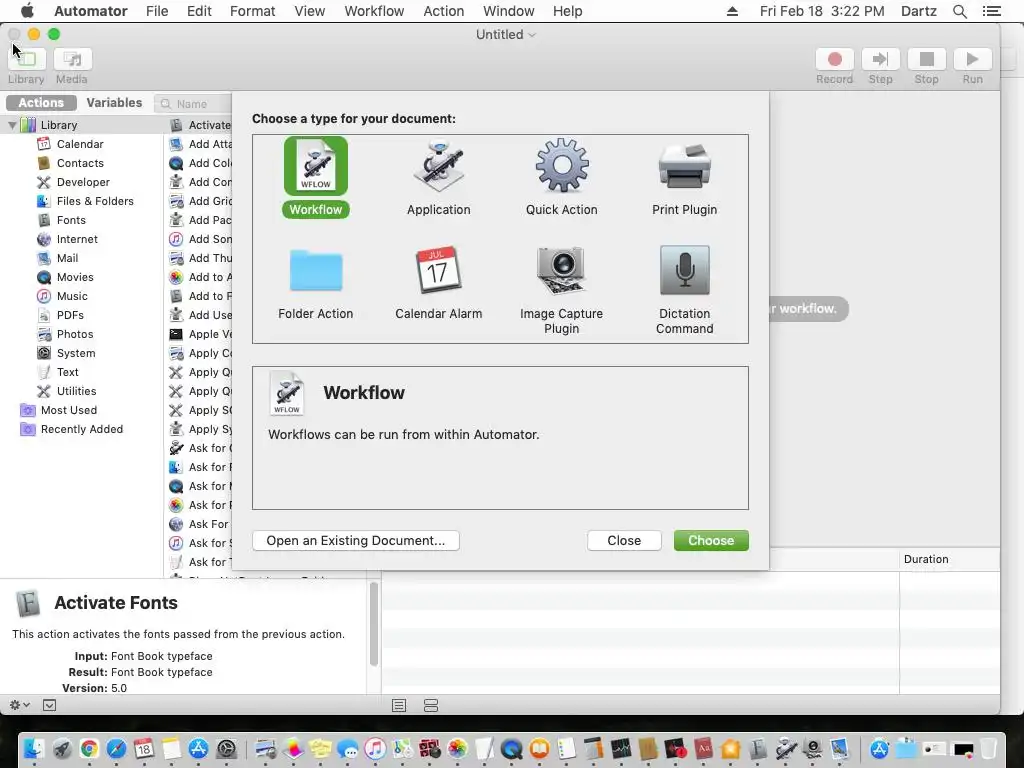Open the View menu

point(310,11)
